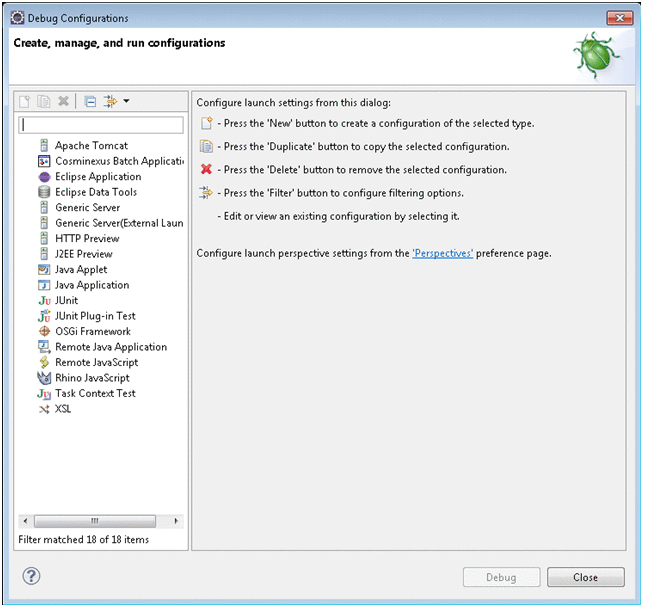Image resolution: width=645 pixels, height=609 pixels.
Task: Select the J2EE Preview label
Action: pos(84,254)
